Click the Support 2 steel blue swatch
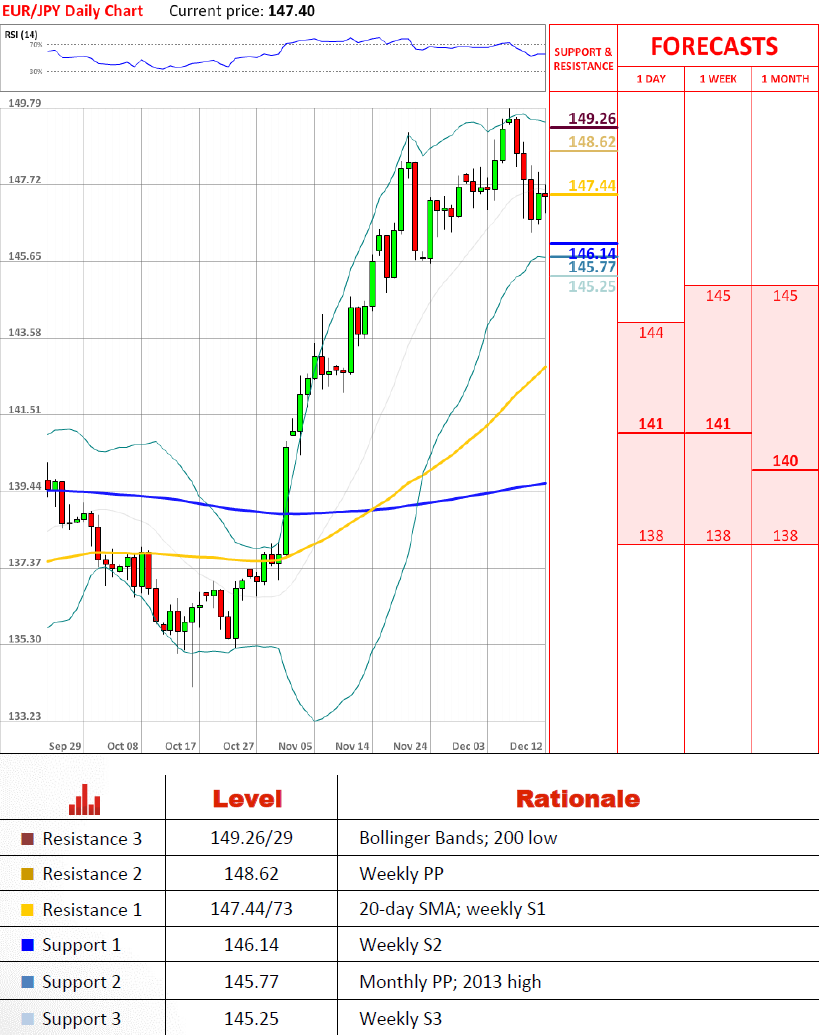Viewport: 819px width, 1035px height. point(27,982)
